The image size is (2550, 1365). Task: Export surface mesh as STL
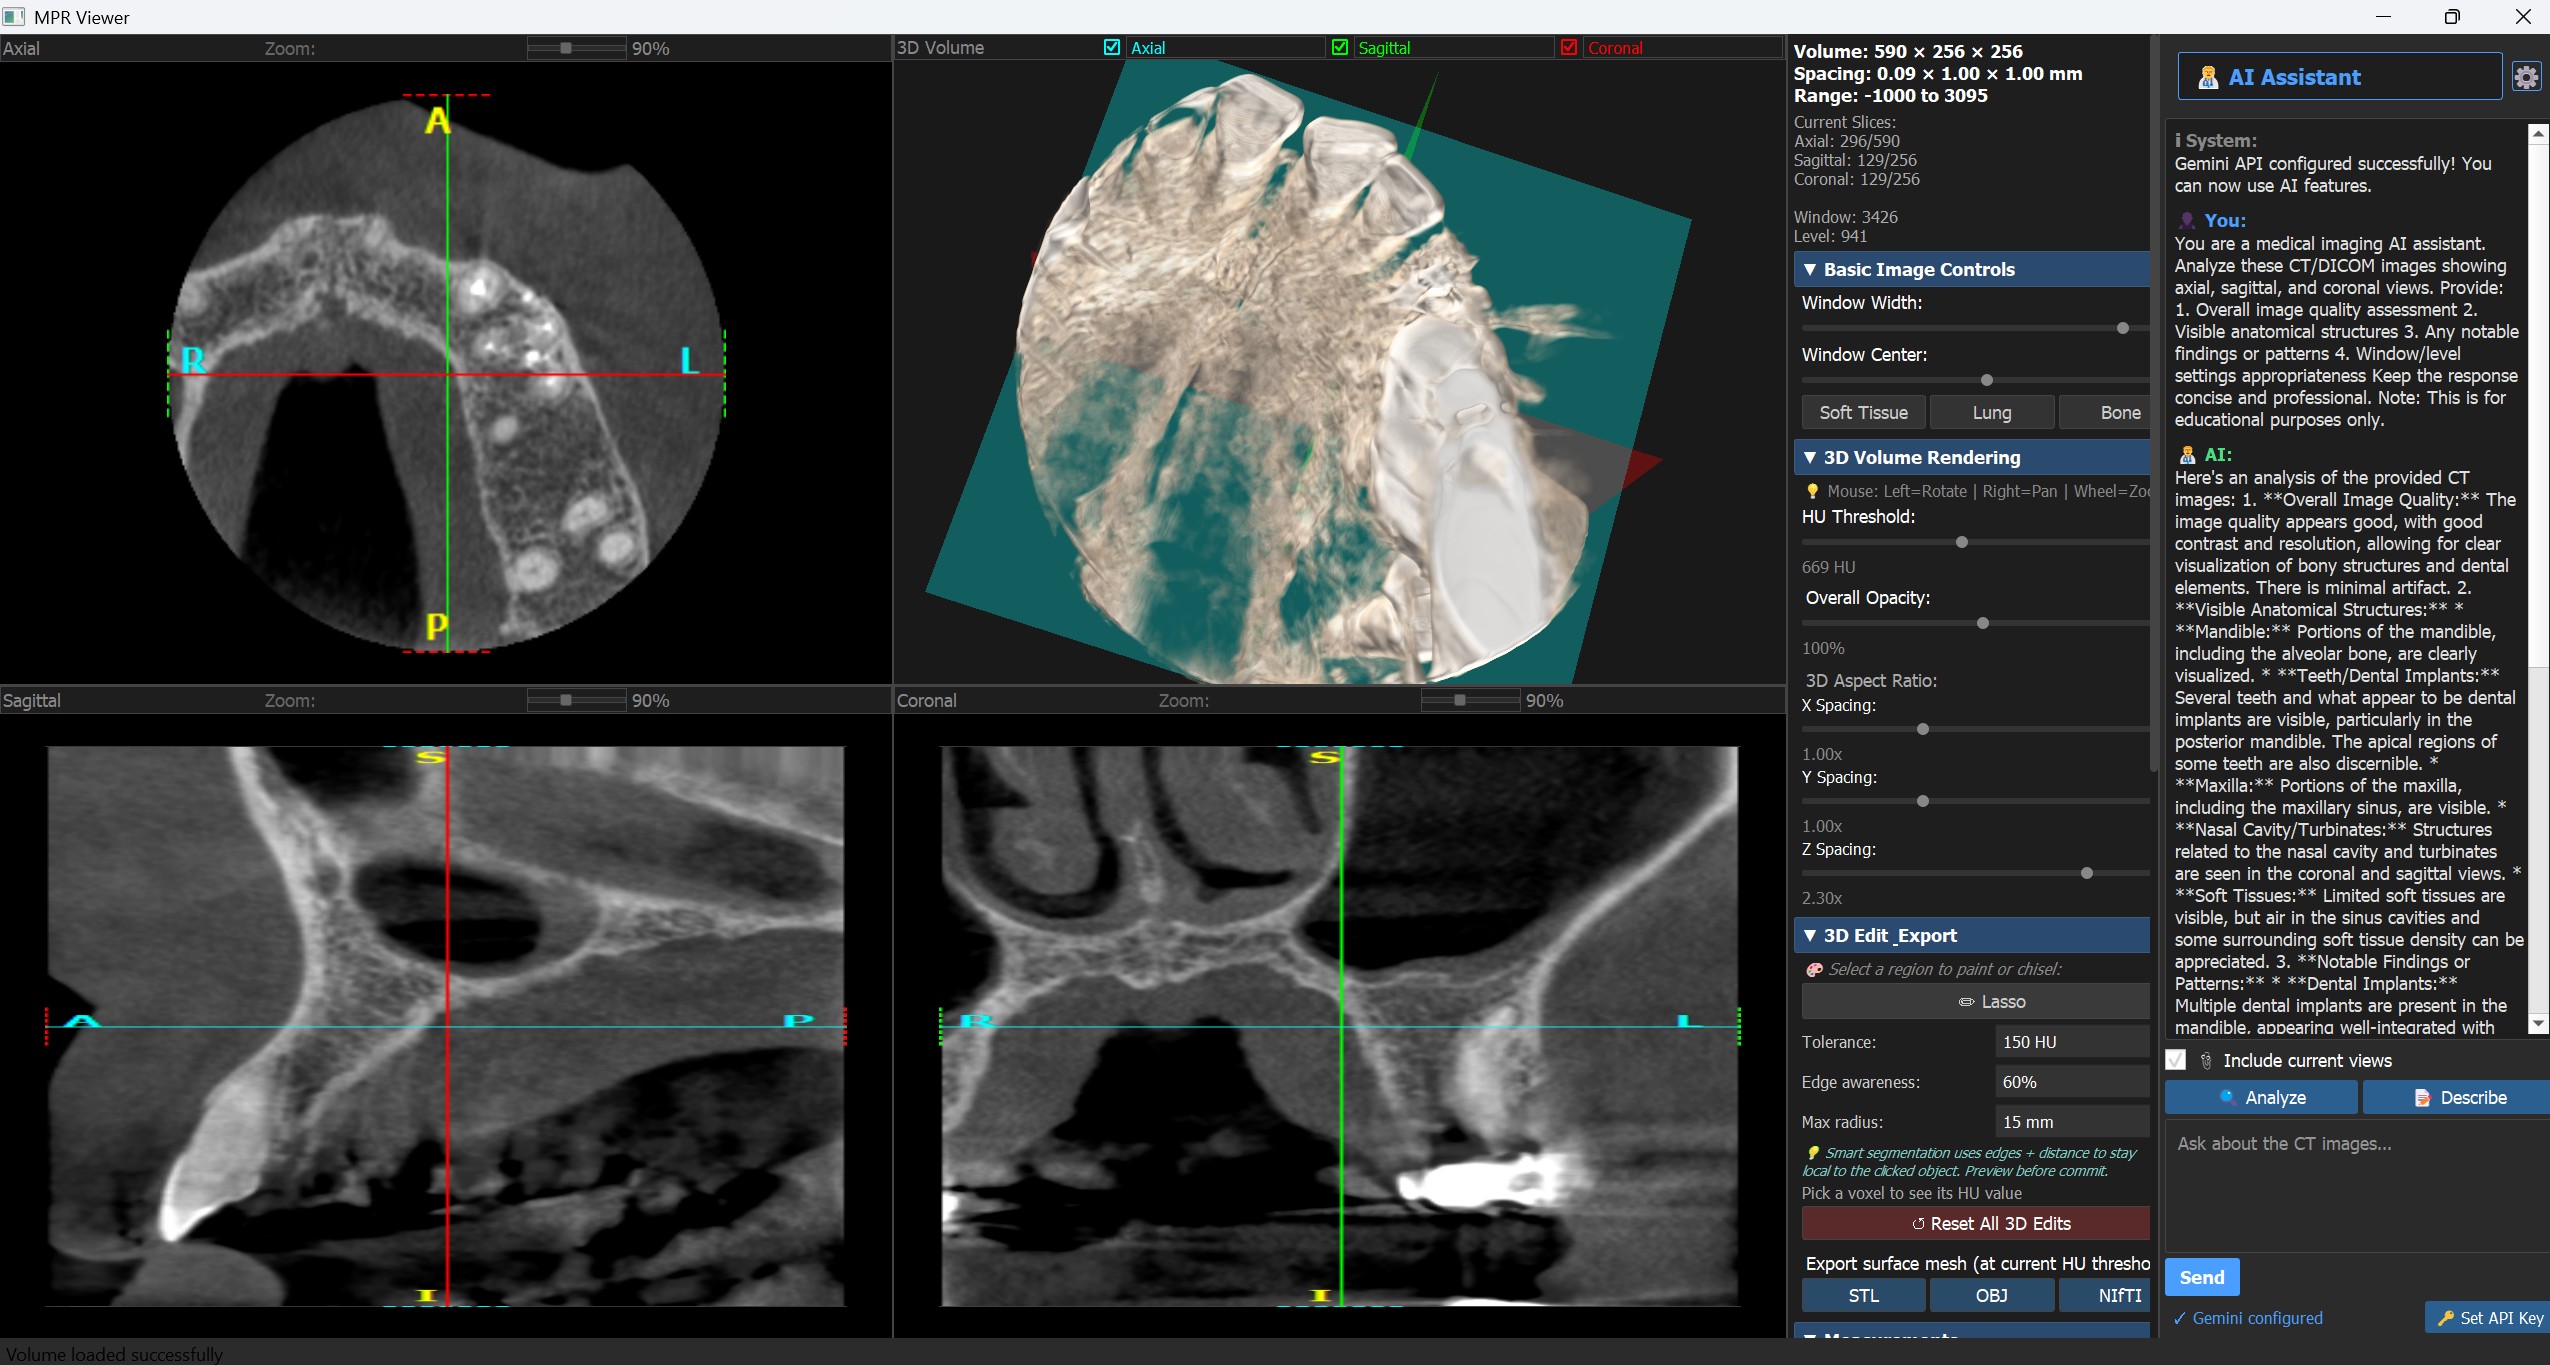(1863, 1295)
